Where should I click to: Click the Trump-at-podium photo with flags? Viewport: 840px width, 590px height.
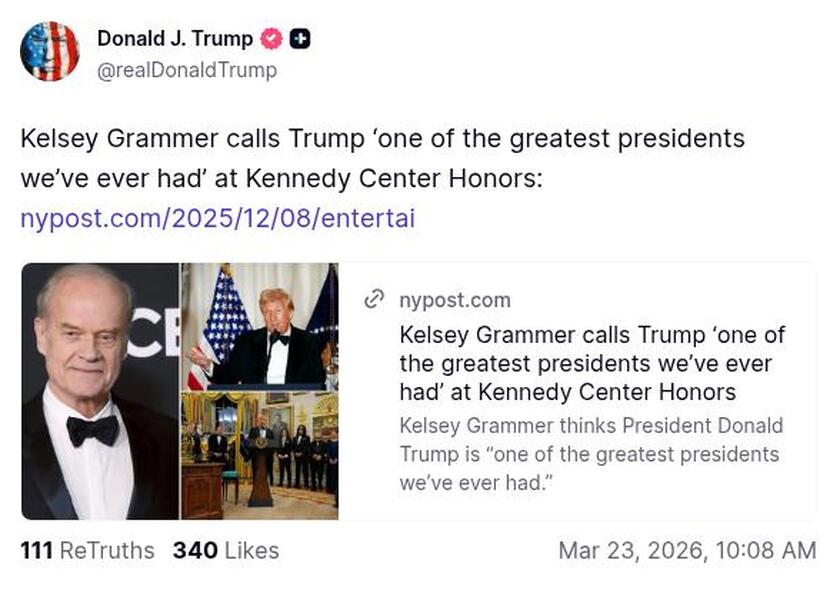(x=258, y=325)
